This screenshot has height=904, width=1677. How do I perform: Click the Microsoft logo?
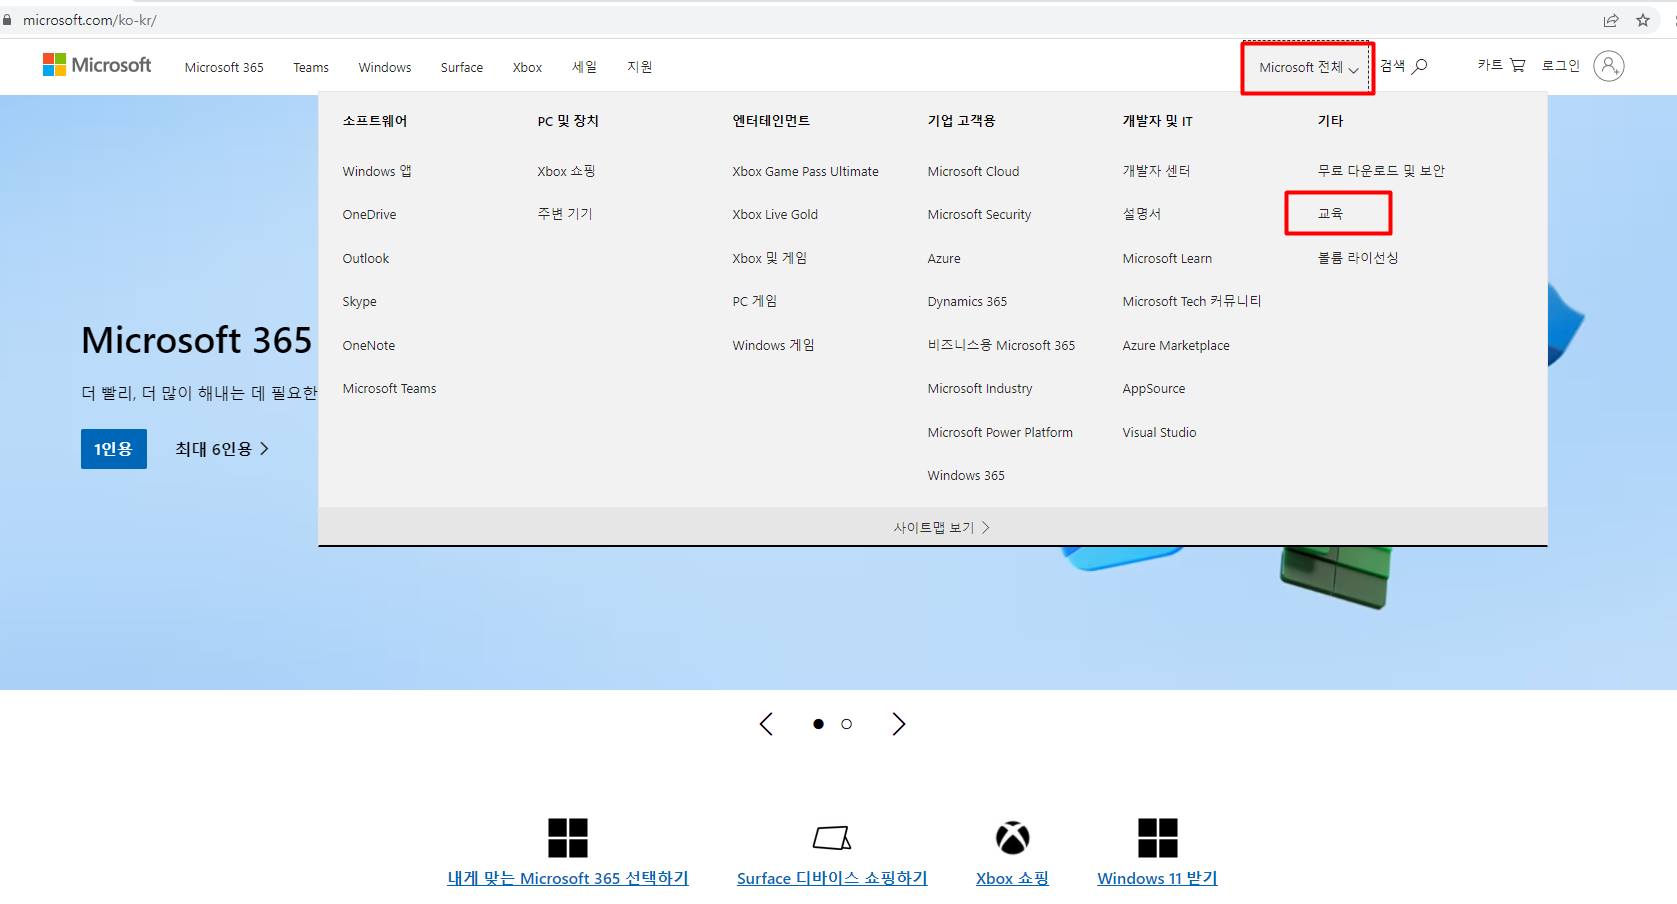(97, 66)
